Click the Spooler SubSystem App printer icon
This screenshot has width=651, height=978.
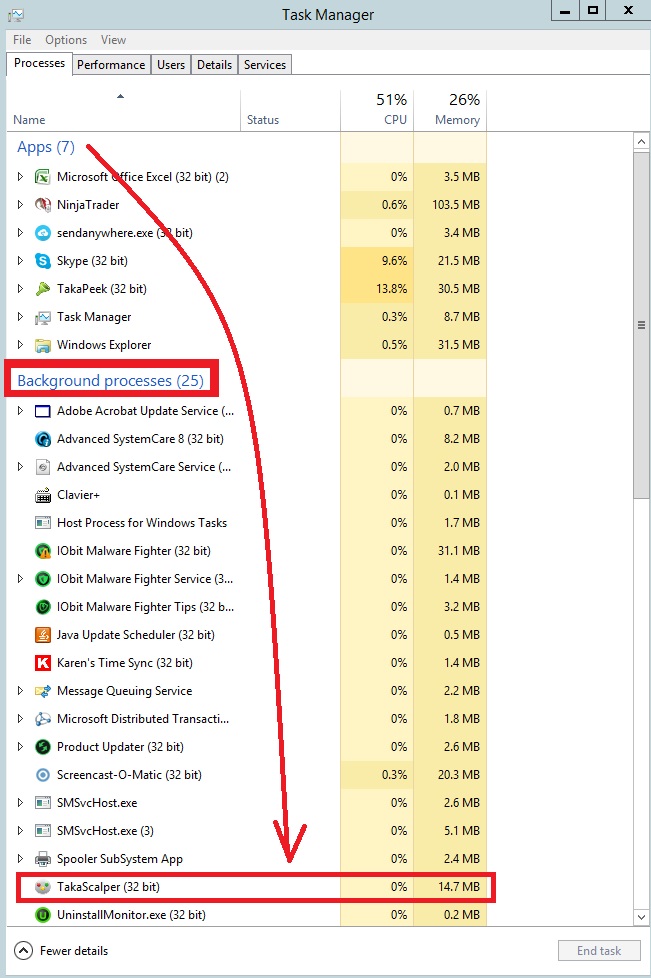(43, 859)
